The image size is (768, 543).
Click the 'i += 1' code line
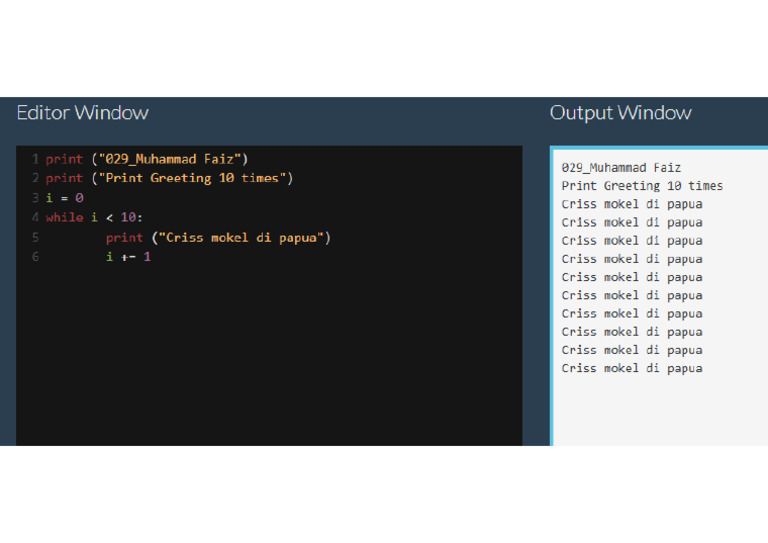[x=128, y=257]
